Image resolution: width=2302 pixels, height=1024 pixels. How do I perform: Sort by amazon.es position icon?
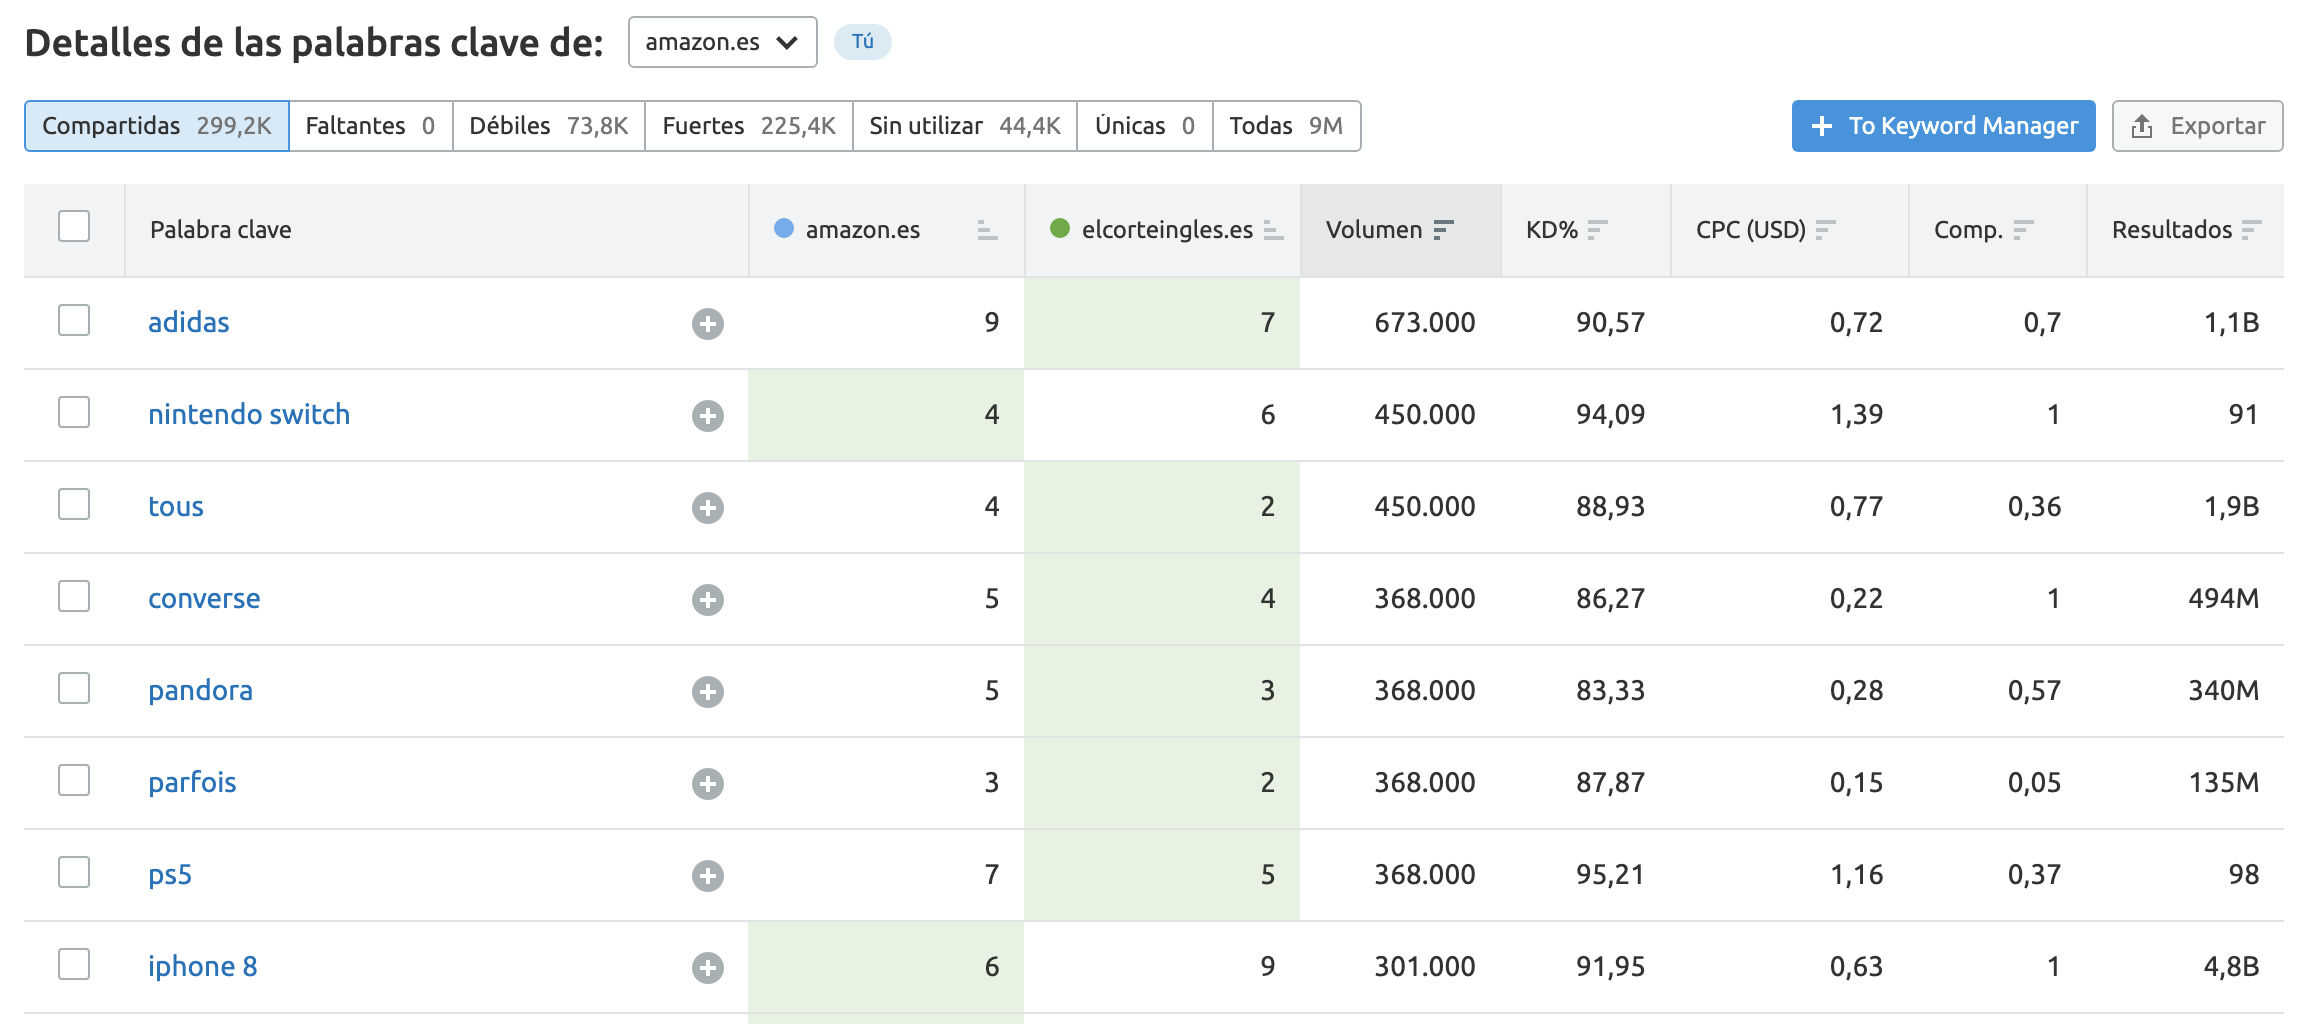tap(987, 230)
